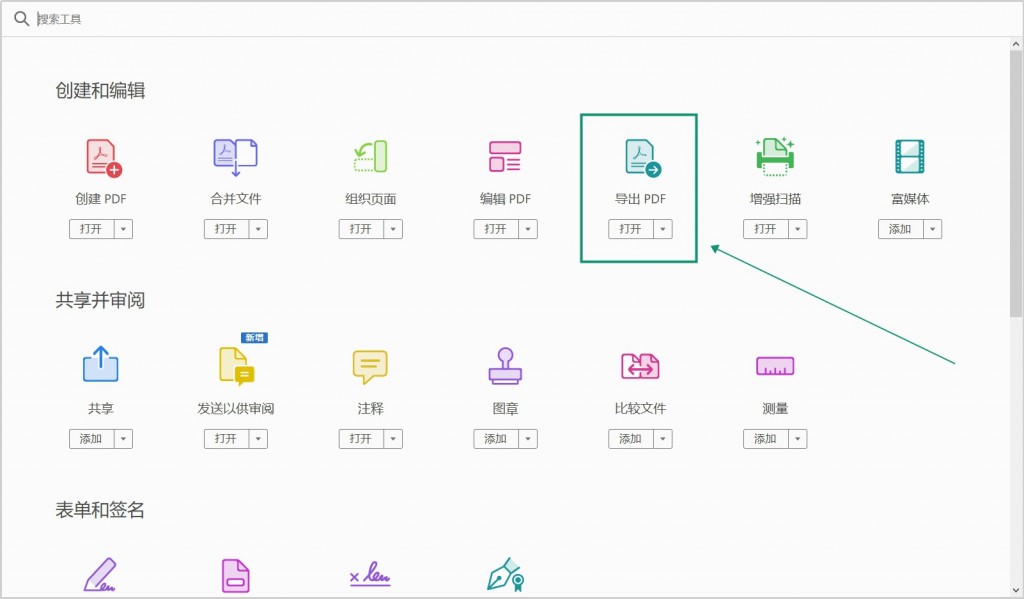Open 编辑 PDF using its 打开 button
The image size is (1024, 599).
pyautogui.click(x=496, y=229)
